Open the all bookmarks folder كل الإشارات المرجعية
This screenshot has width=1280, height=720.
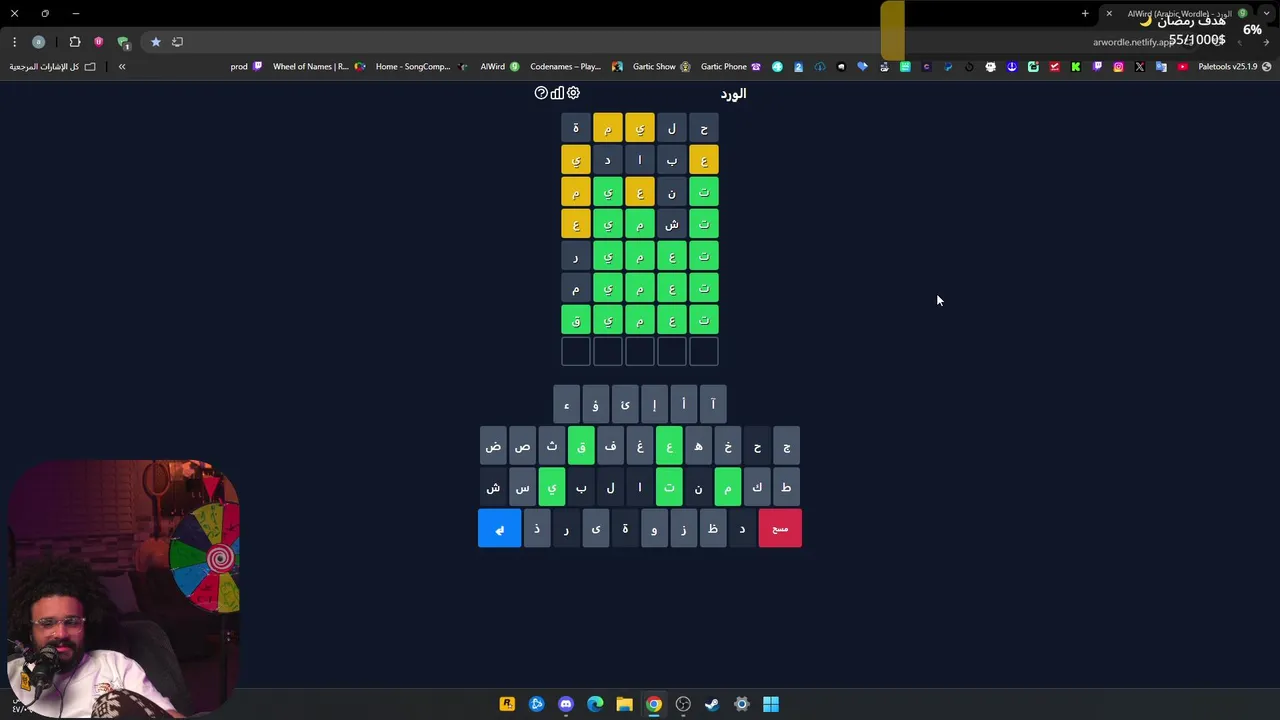coord(52,66)
